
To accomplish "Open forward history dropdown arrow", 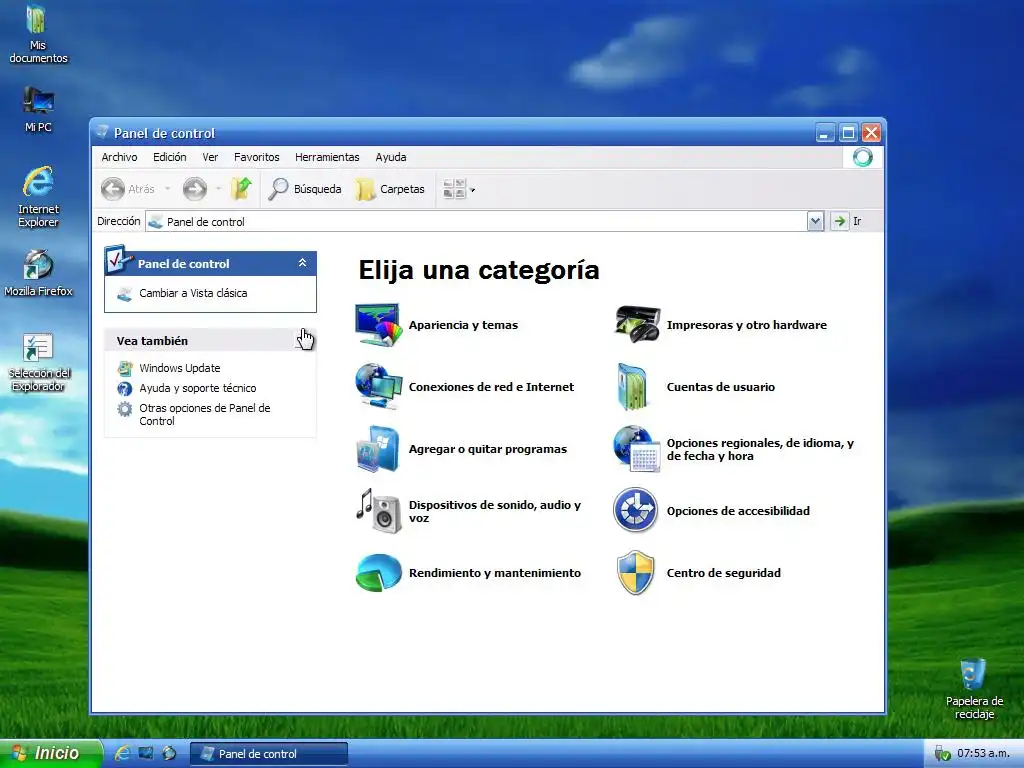I will point(218,189).
